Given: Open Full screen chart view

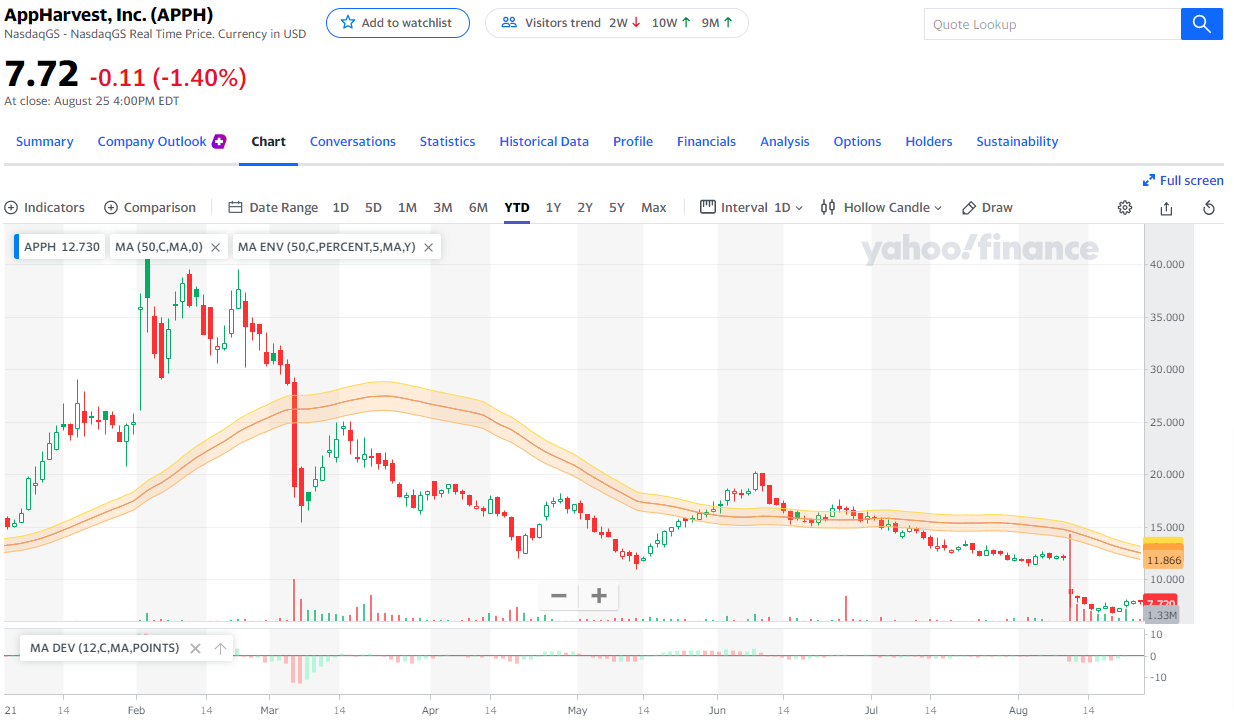Looking at the screenshot, I should 1183,180.
